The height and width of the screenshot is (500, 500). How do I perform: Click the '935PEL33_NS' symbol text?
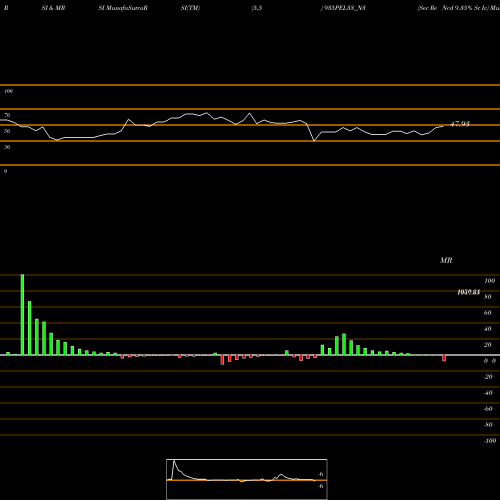[x=344, y=8]
